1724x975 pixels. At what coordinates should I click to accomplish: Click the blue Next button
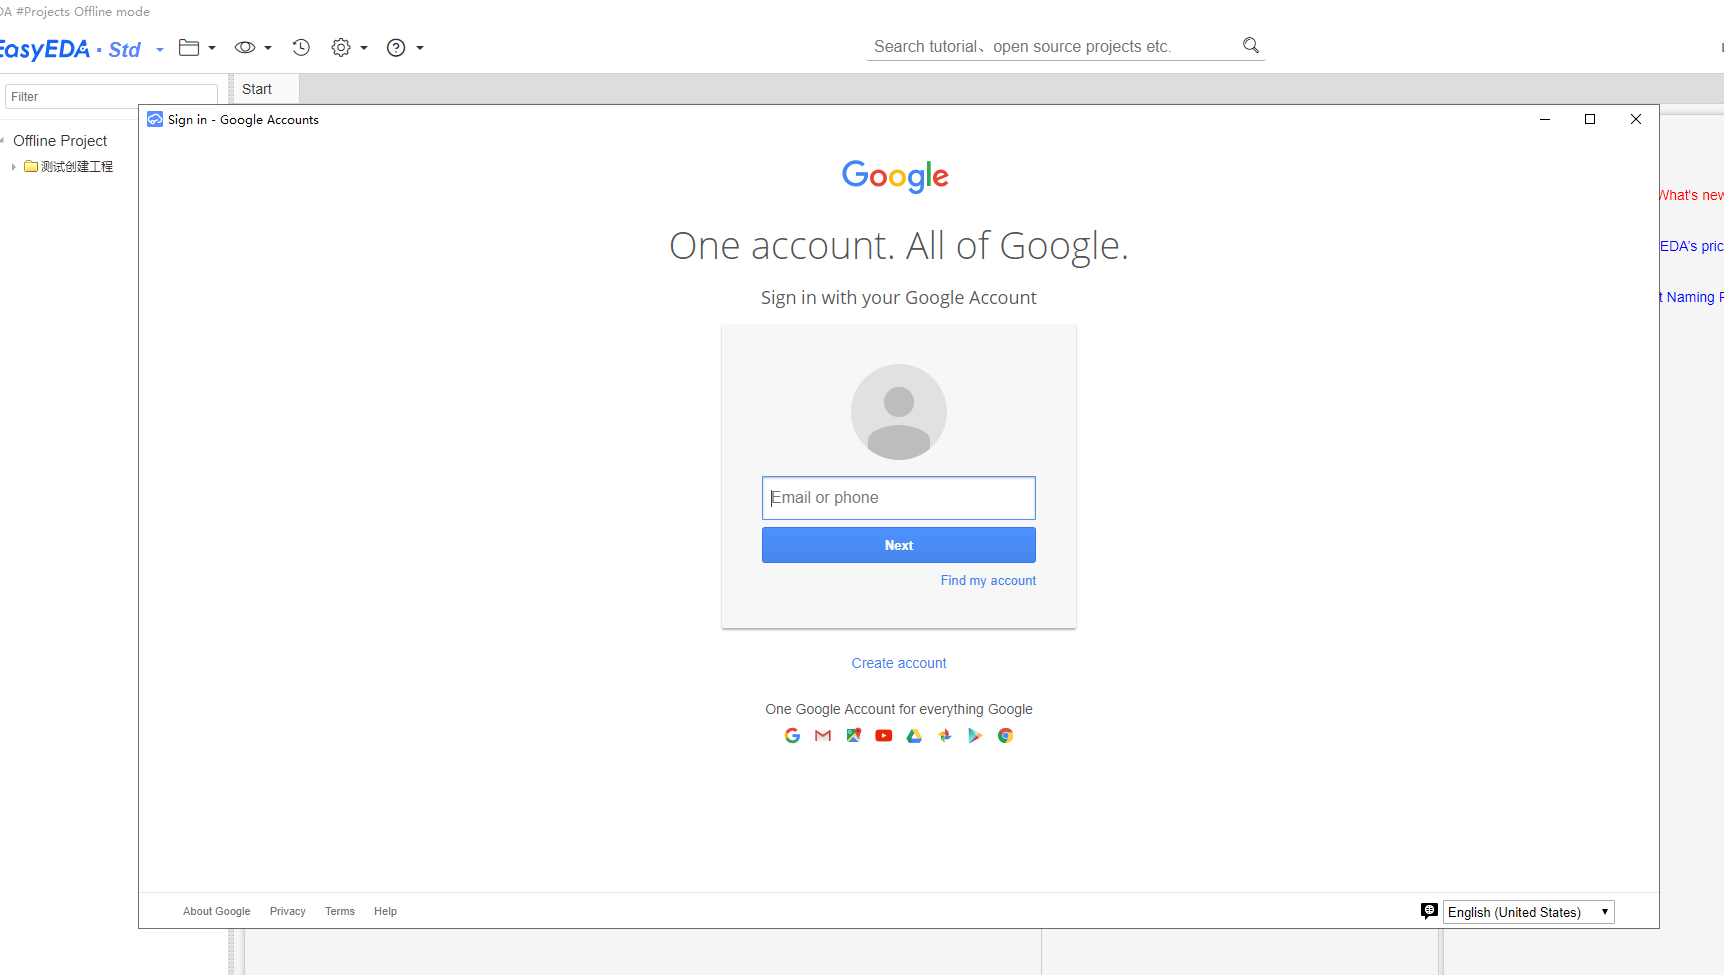(898, 545)
